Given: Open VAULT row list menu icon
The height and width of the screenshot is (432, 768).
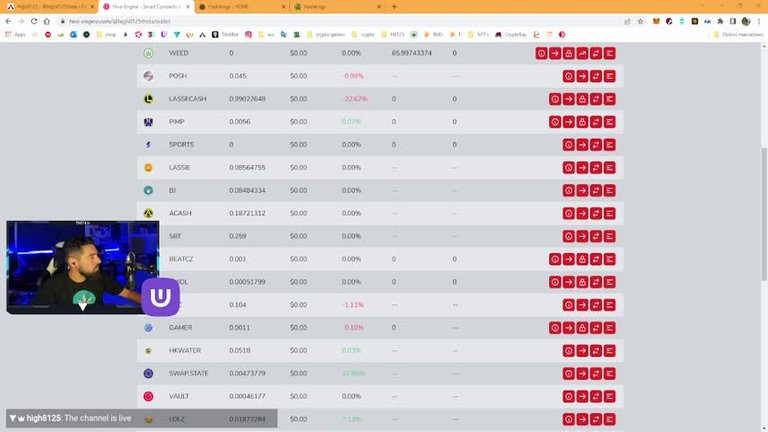Looking at the screenshot, I should (610, 396).
